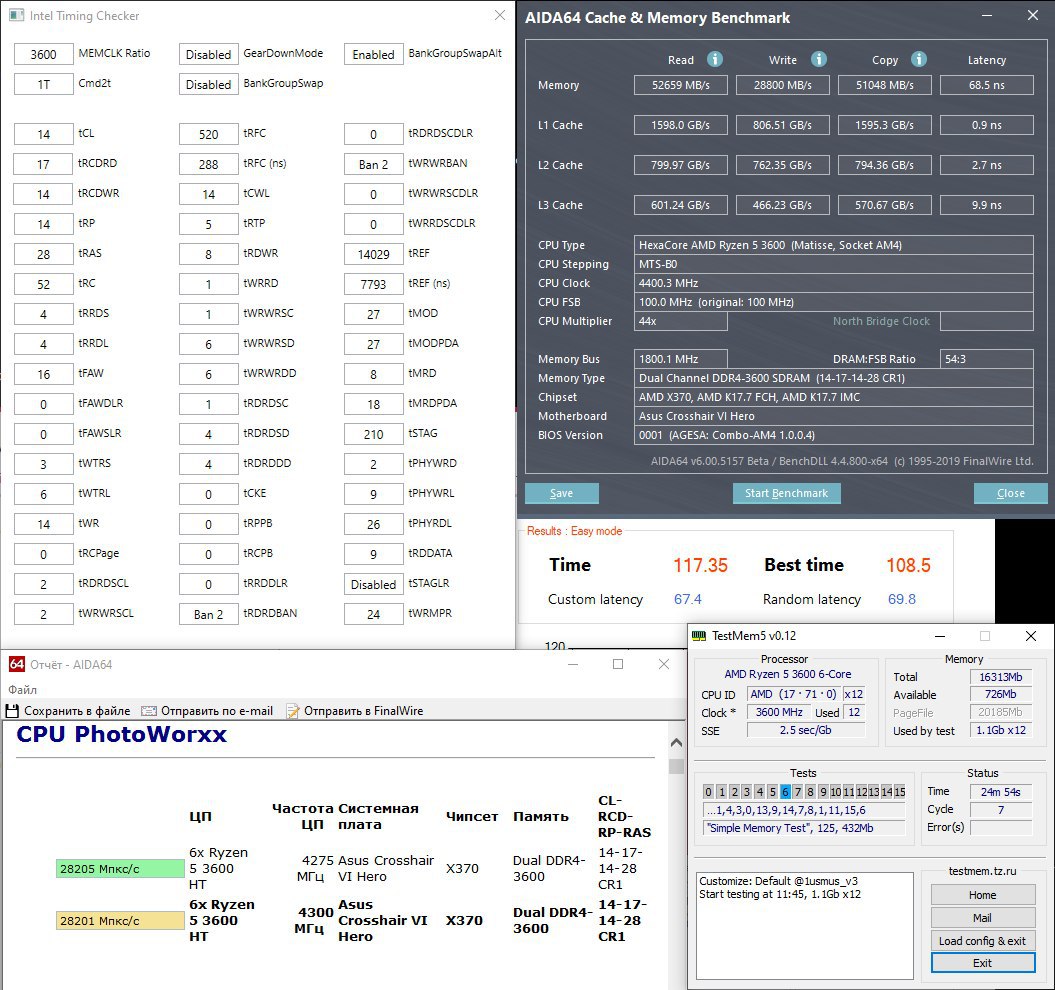The image size is (1055, 990).
Task: Click the Memory Type DDR4-3600 field
Action: [834, 378]
